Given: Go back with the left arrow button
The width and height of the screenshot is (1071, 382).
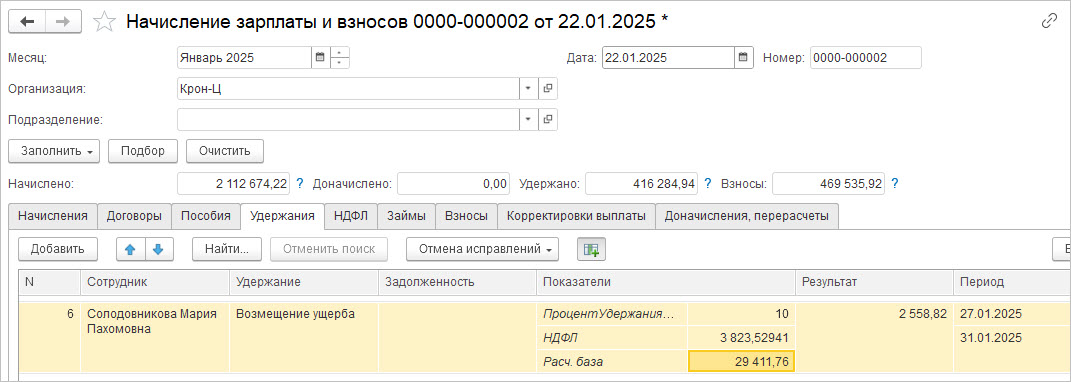Looking at the screenshot, I should 27,21.
